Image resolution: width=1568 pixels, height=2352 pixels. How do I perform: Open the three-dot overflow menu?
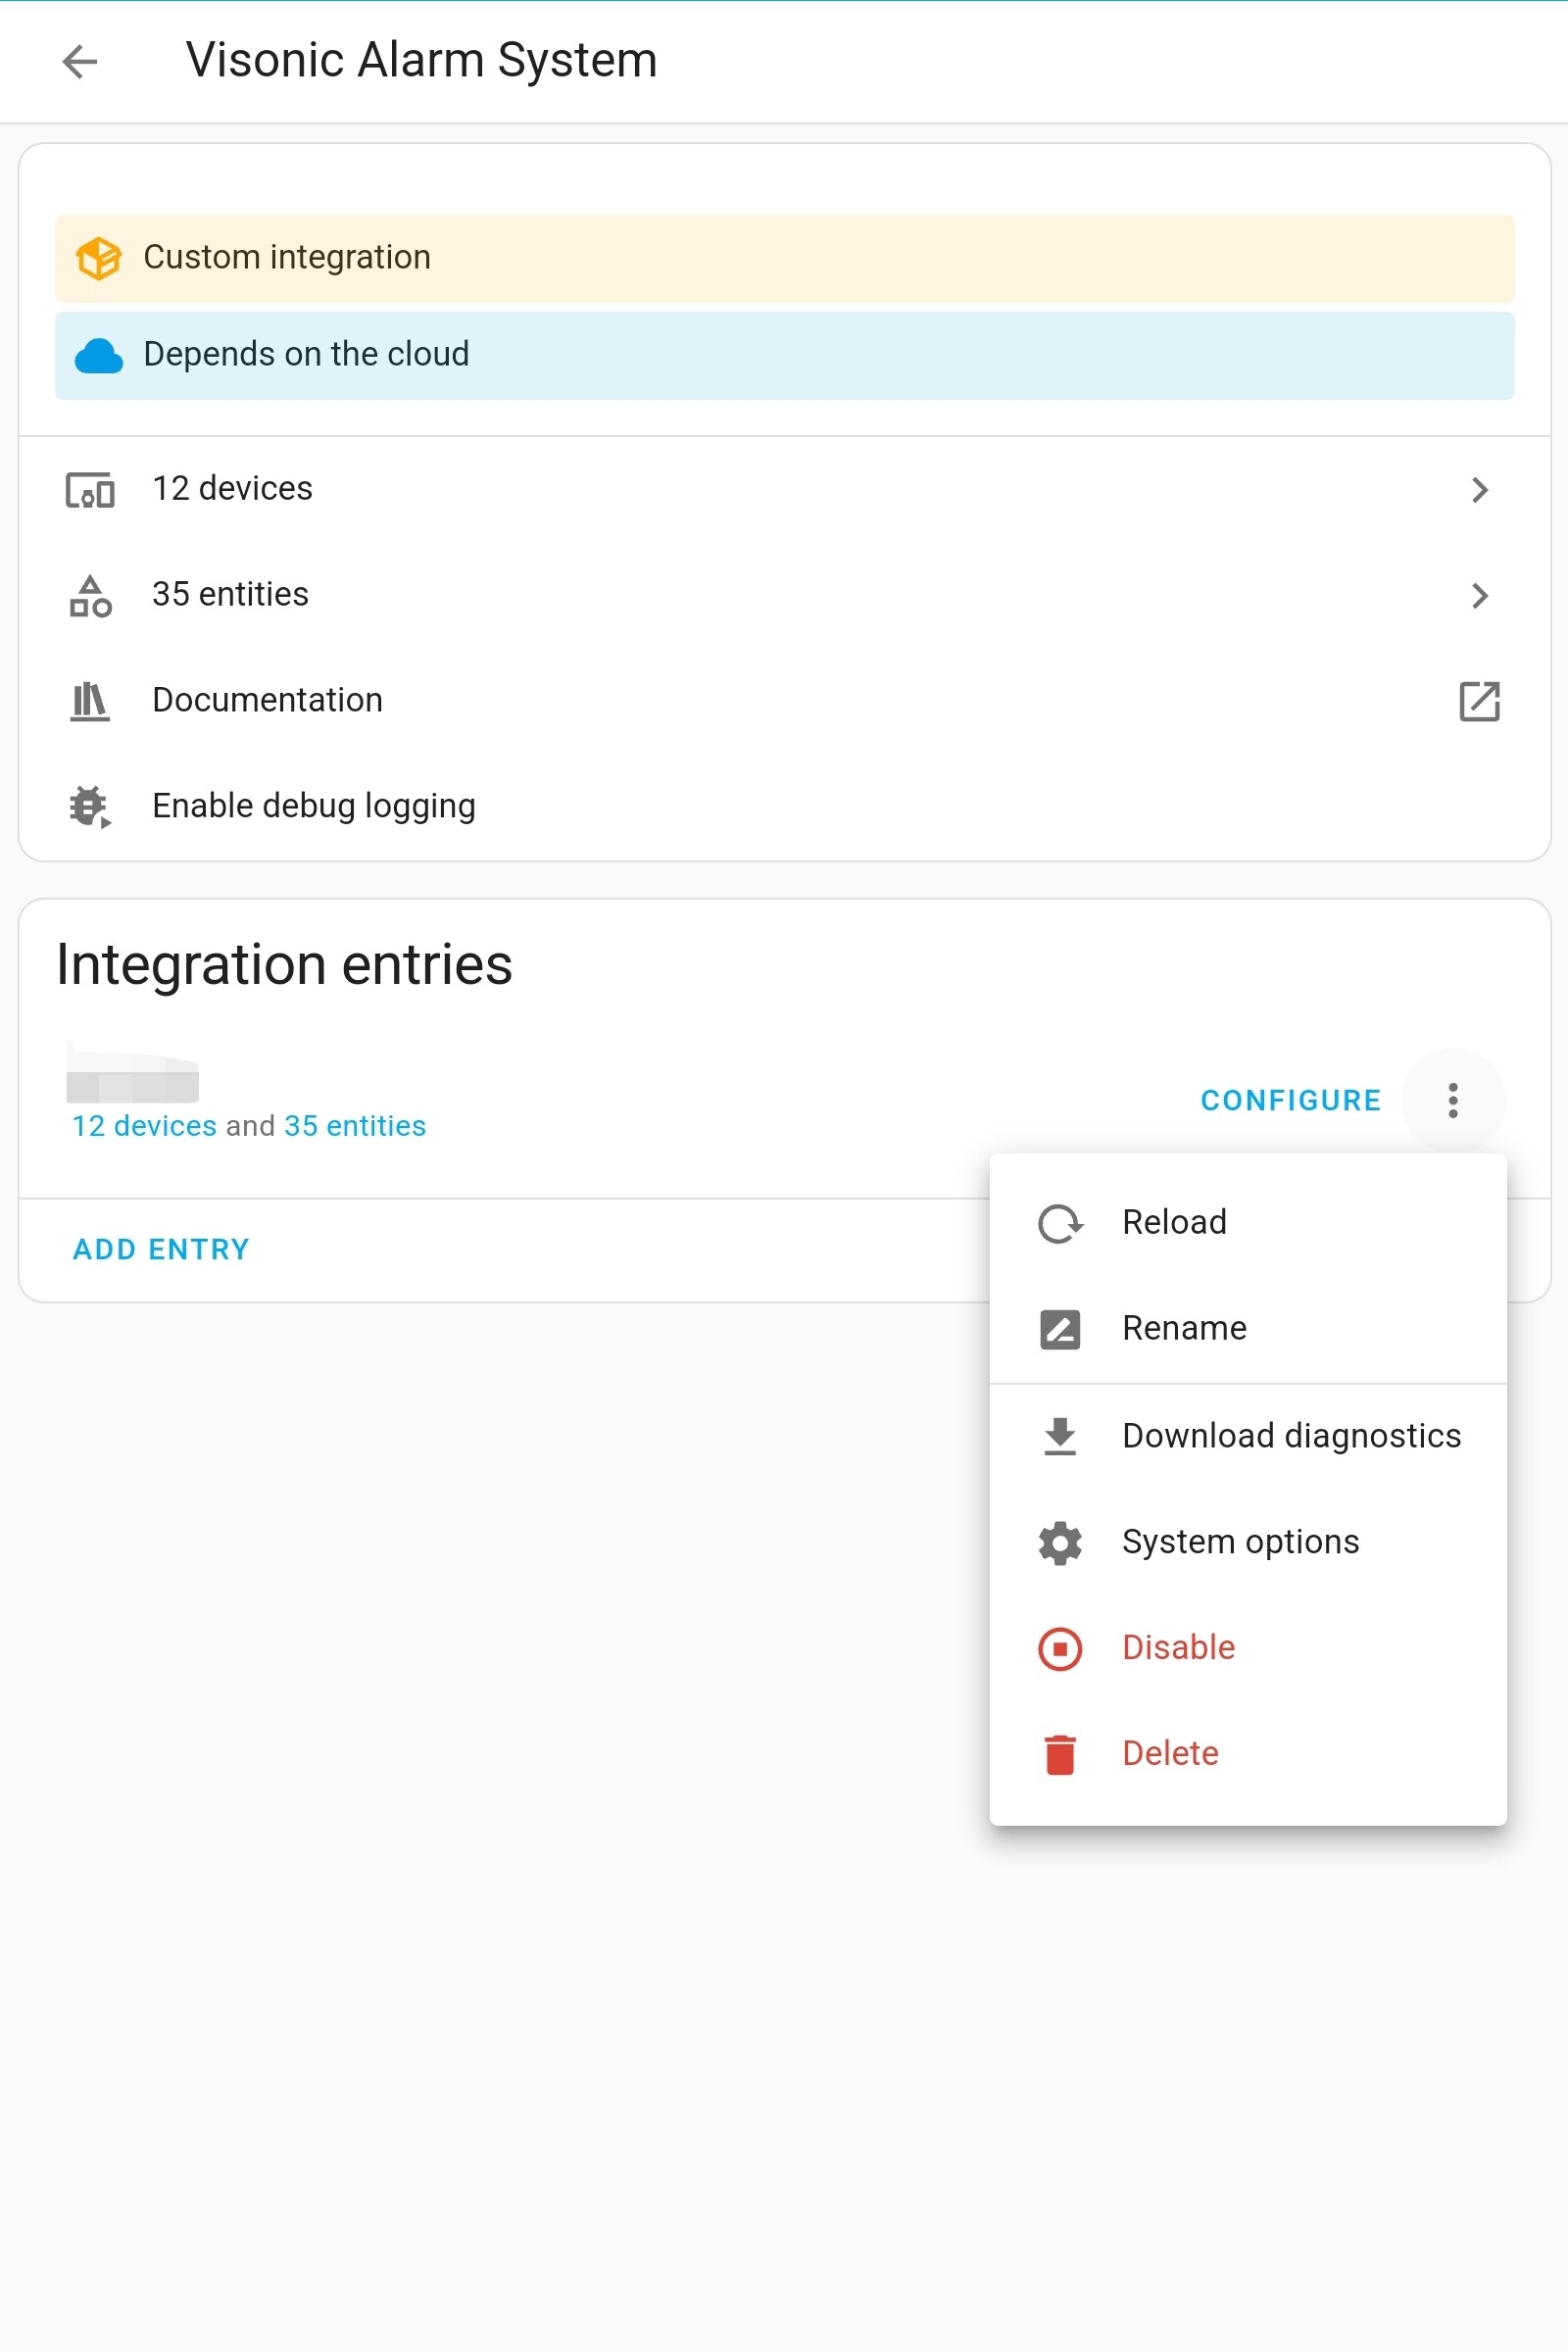[1453, 1100]
